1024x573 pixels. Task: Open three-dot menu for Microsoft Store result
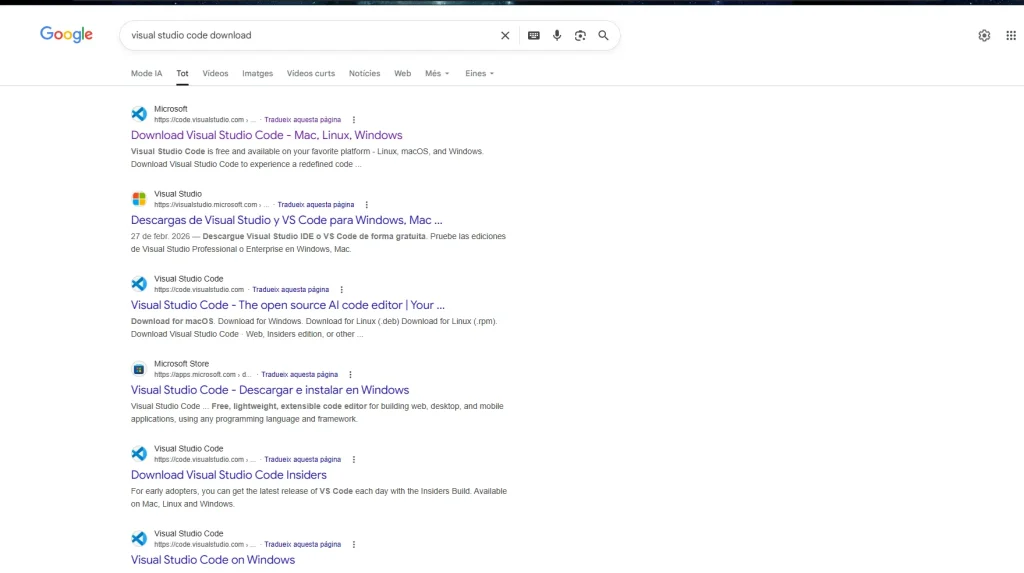coord(350,375)
